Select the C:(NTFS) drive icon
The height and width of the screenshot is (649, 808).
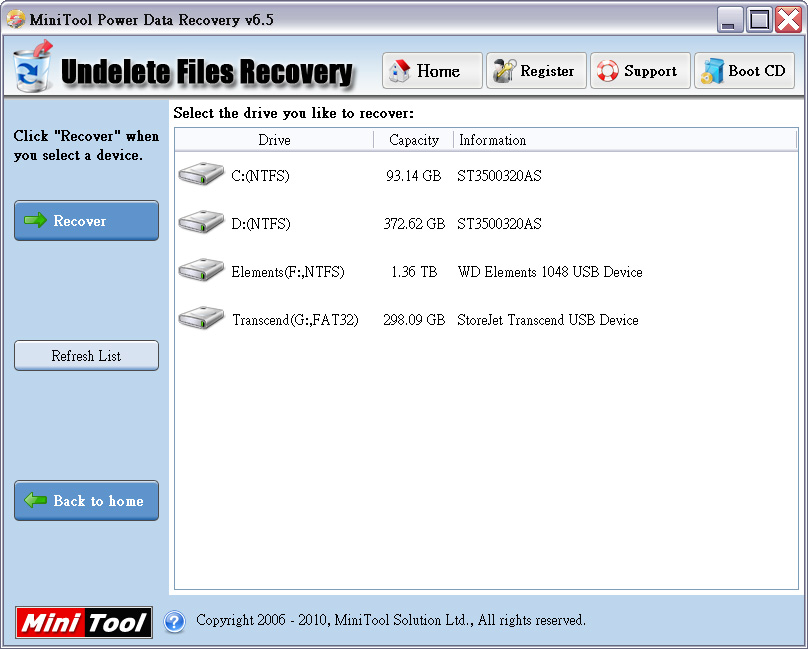[x=201, y=174]
